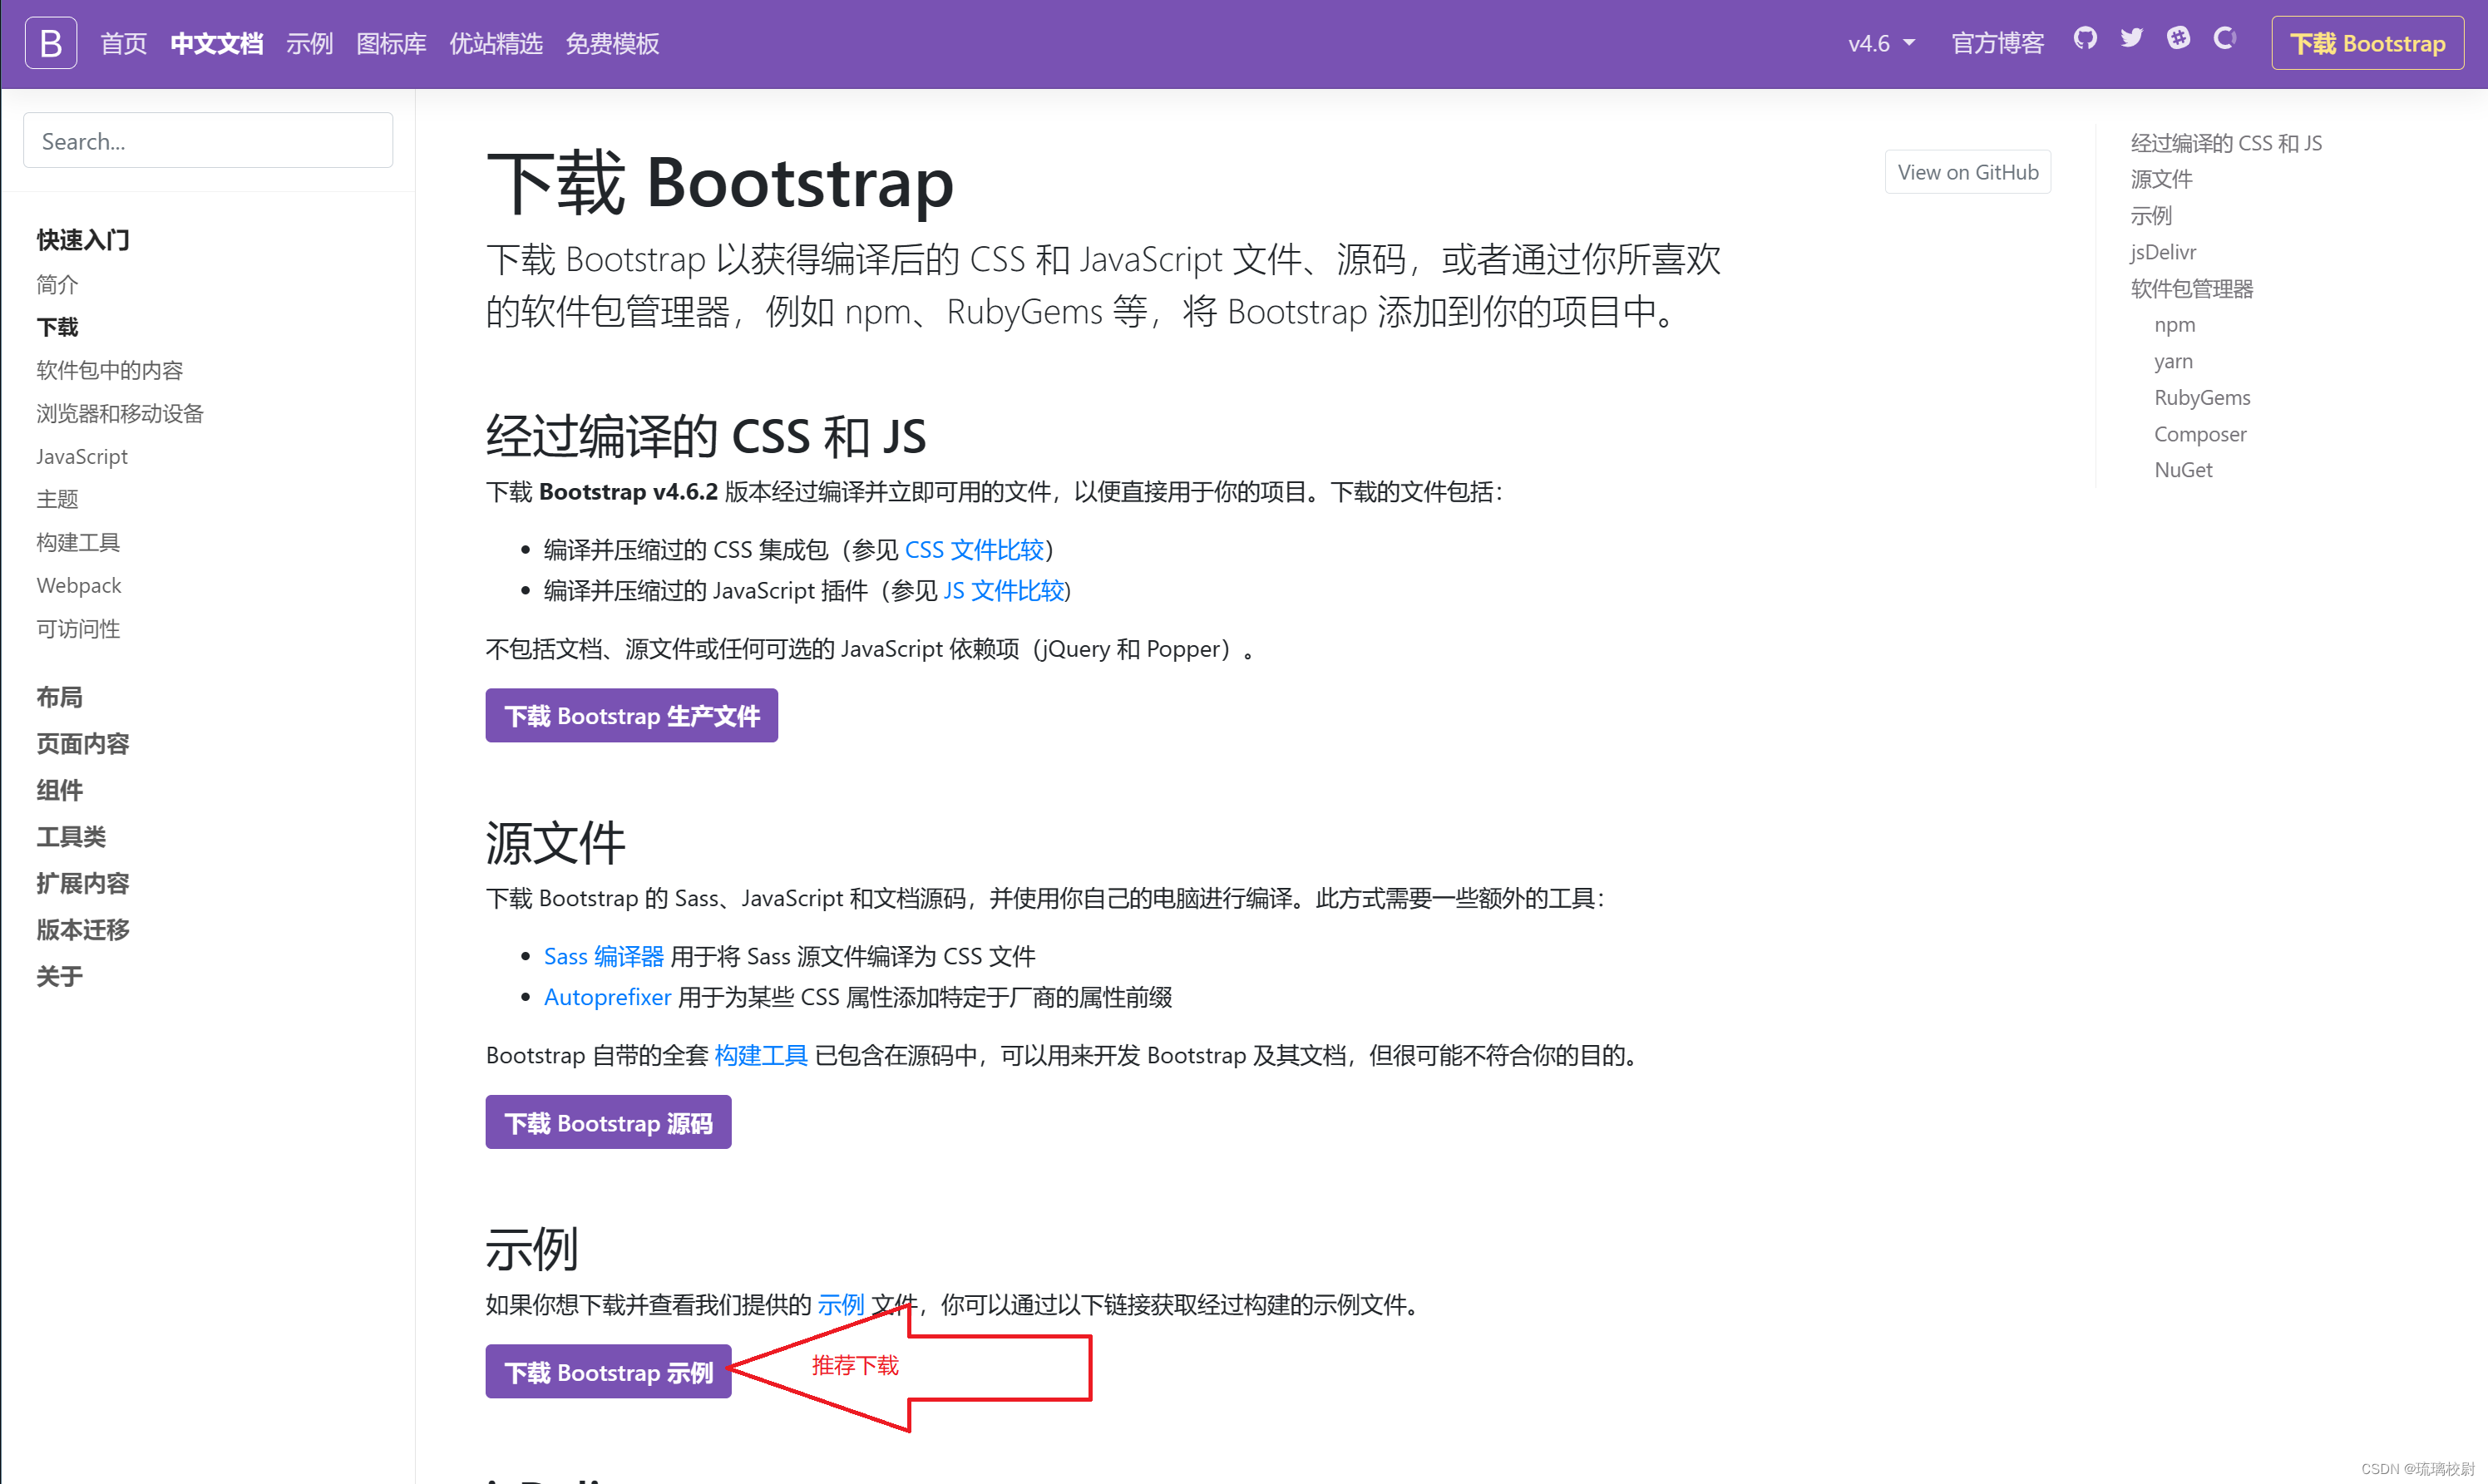The height and width of the screenshot is (1484, 2488).
Task: Click the 下载 Bootstrap button in navbar
Action: (2366, 42)
